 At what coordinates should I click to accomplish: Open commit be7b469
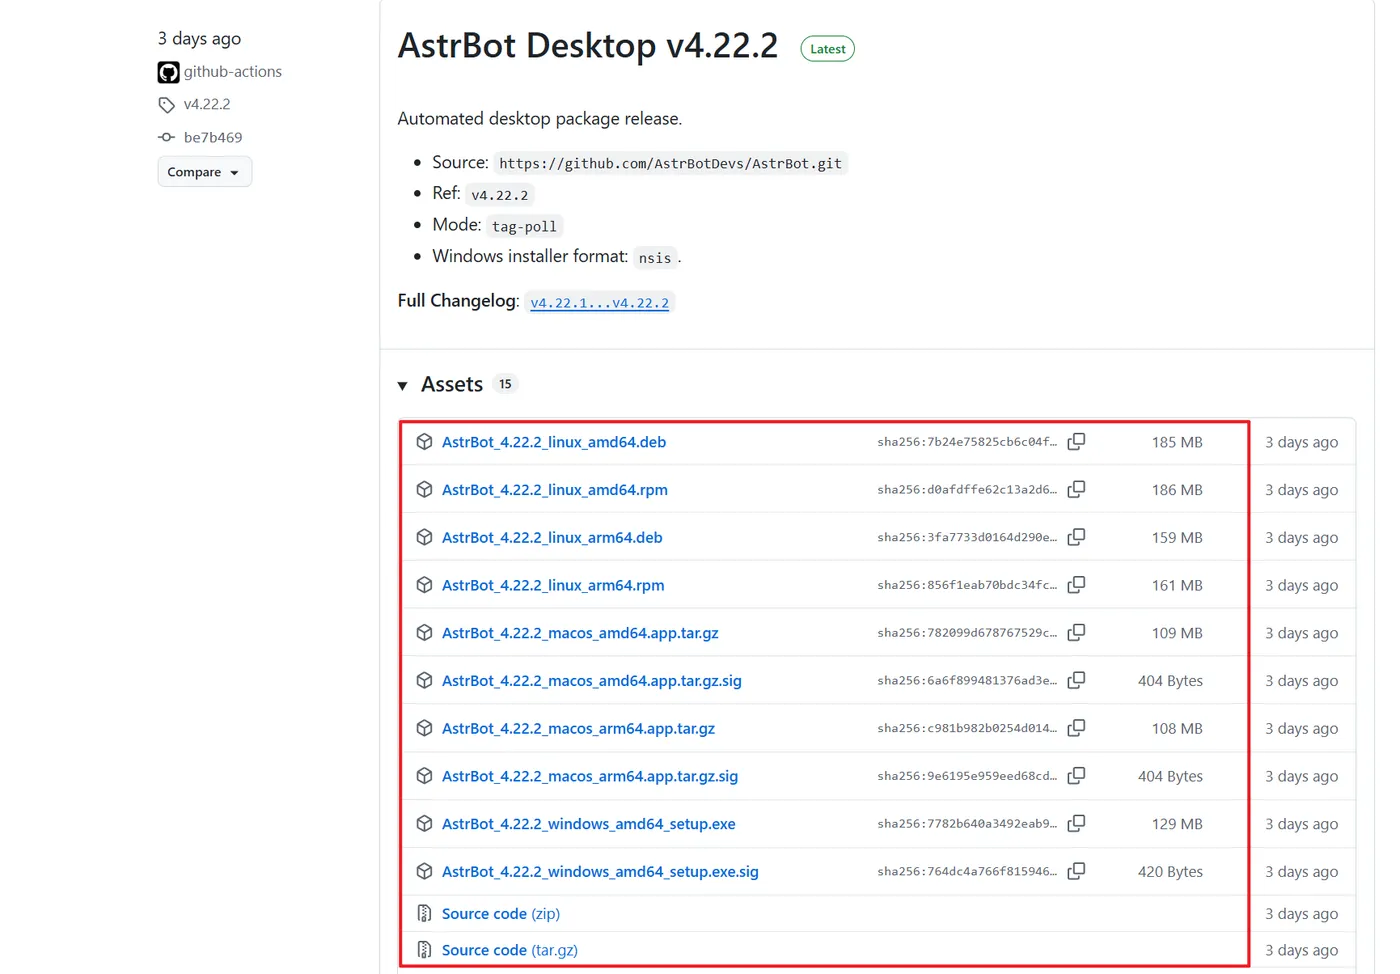[x=213, y=137]
